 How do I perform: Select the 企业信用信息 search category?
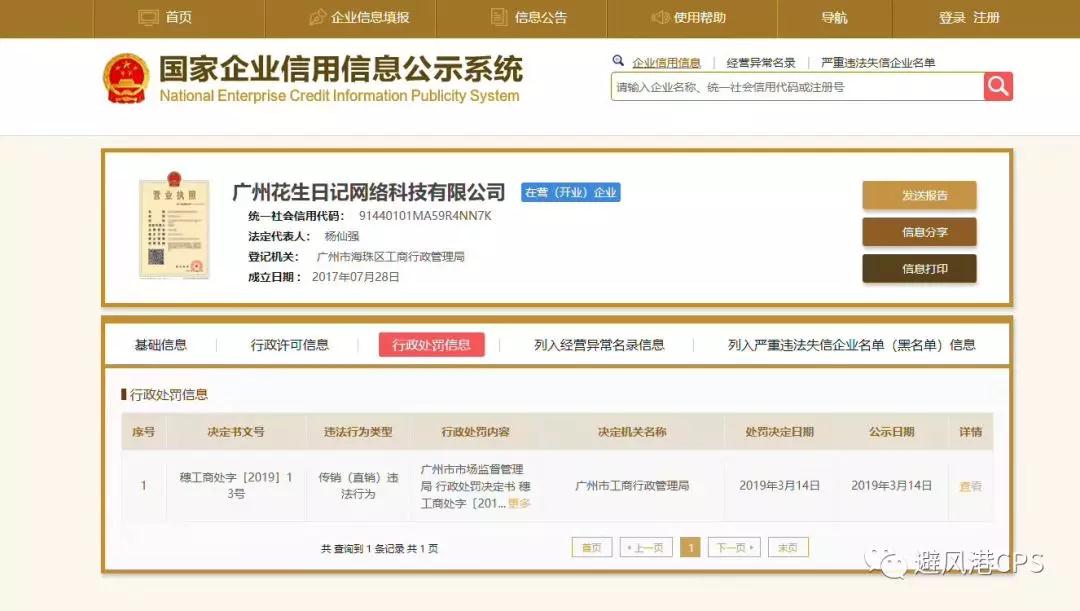[x=666, y=63]
